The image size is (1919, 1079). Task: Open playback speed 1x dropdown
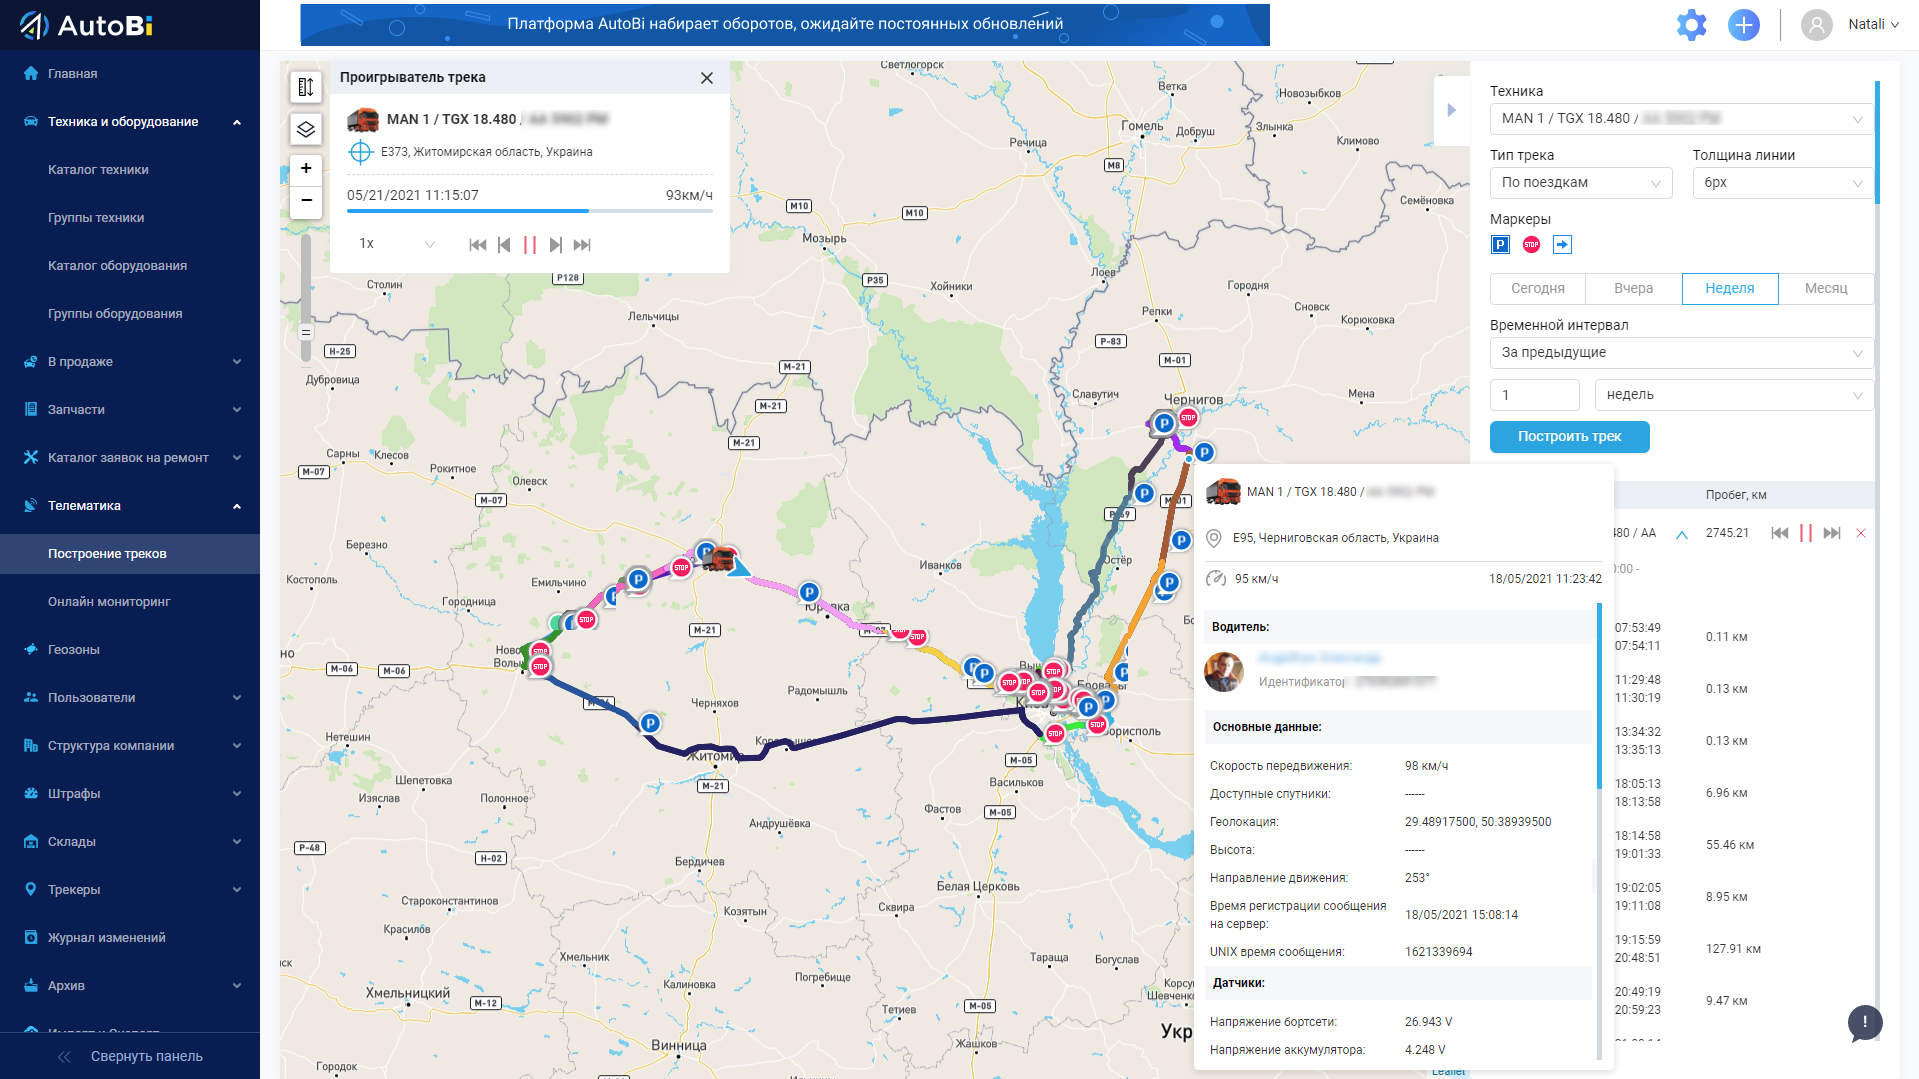397,244
